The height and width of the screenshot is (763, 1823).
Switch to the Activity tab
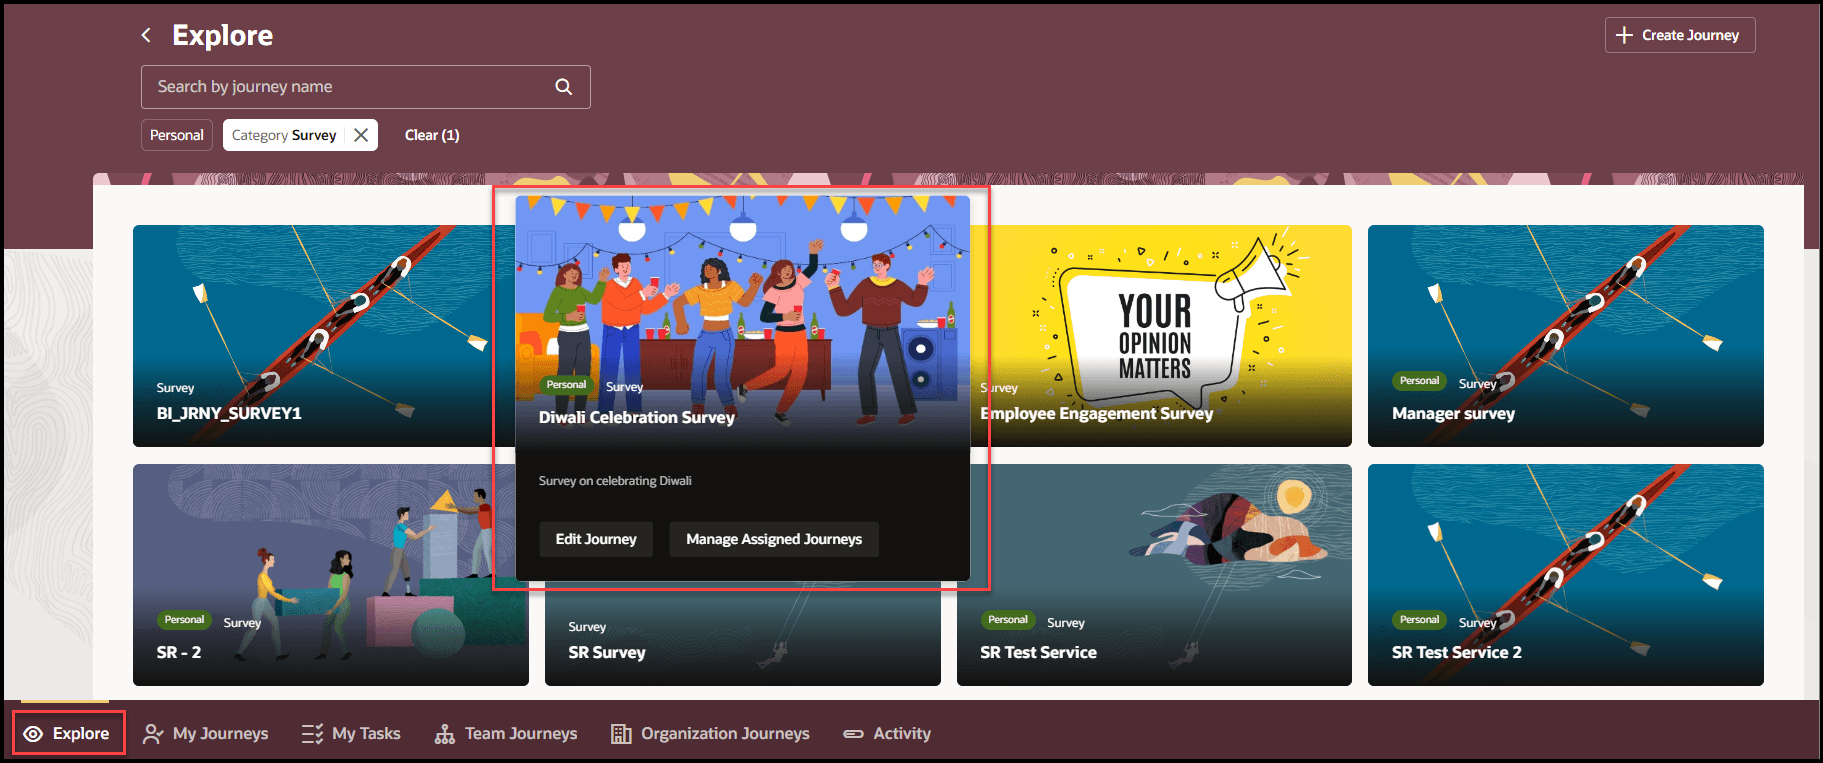[887, 734]
